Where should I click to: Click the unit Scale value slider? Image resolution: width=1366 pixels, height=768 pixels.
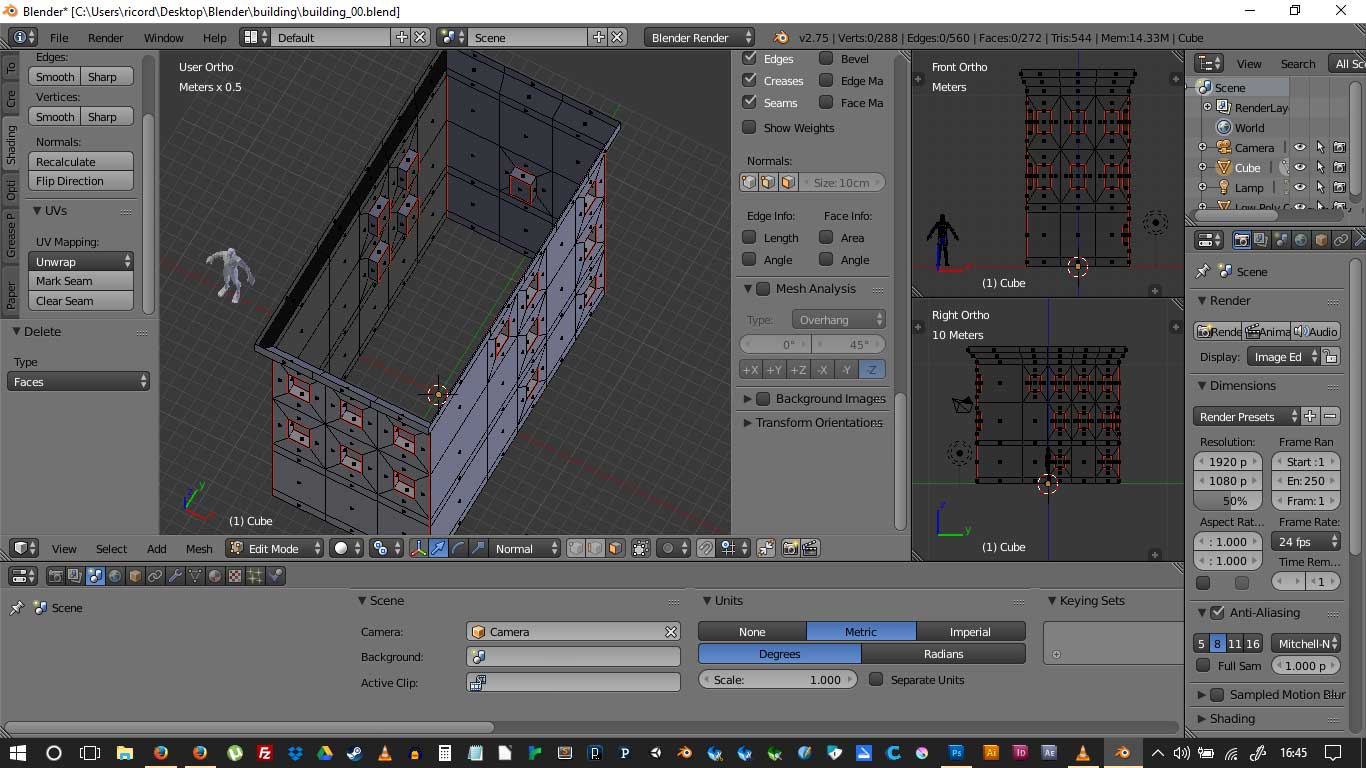tap(778, 680)
